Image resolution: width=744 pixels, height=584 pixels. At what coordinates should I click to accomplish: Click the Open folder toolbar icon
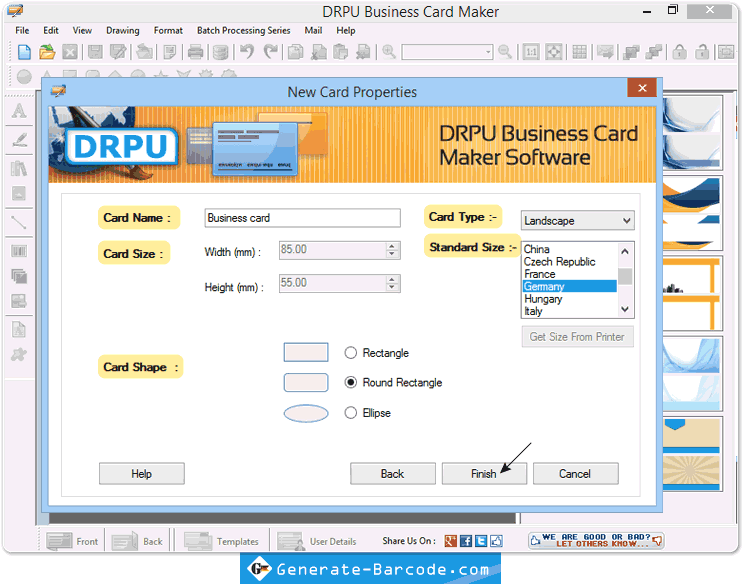(47, 52)
